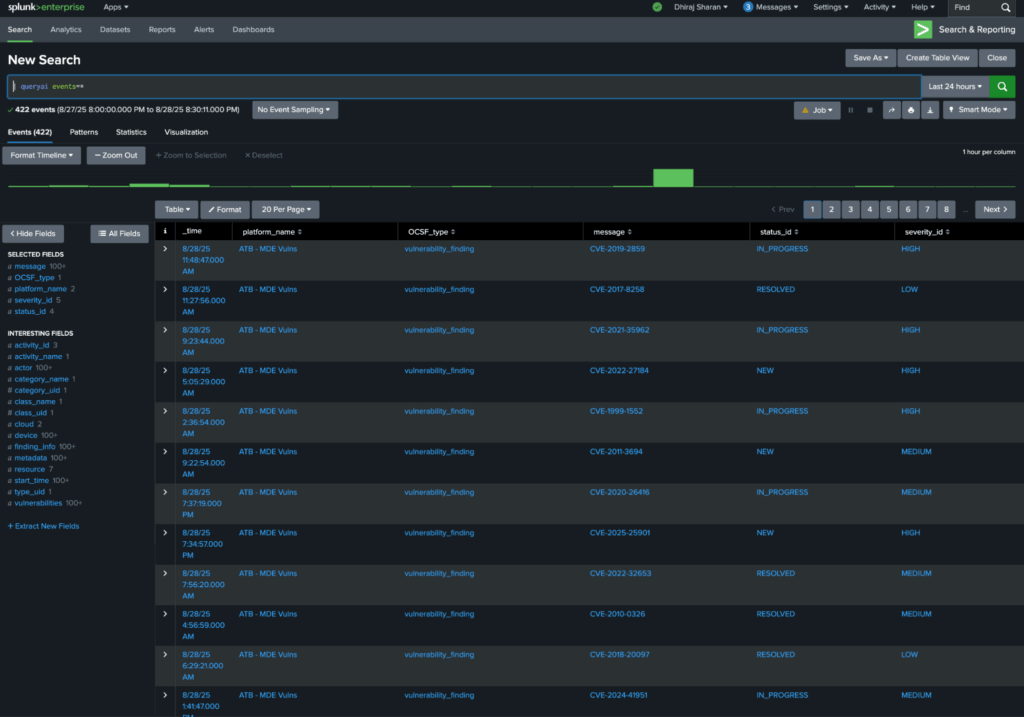Open the Alerts navigation tab
Image resolution: width=1024 pixels, height=717 pixels.
(x=204, y=29)
